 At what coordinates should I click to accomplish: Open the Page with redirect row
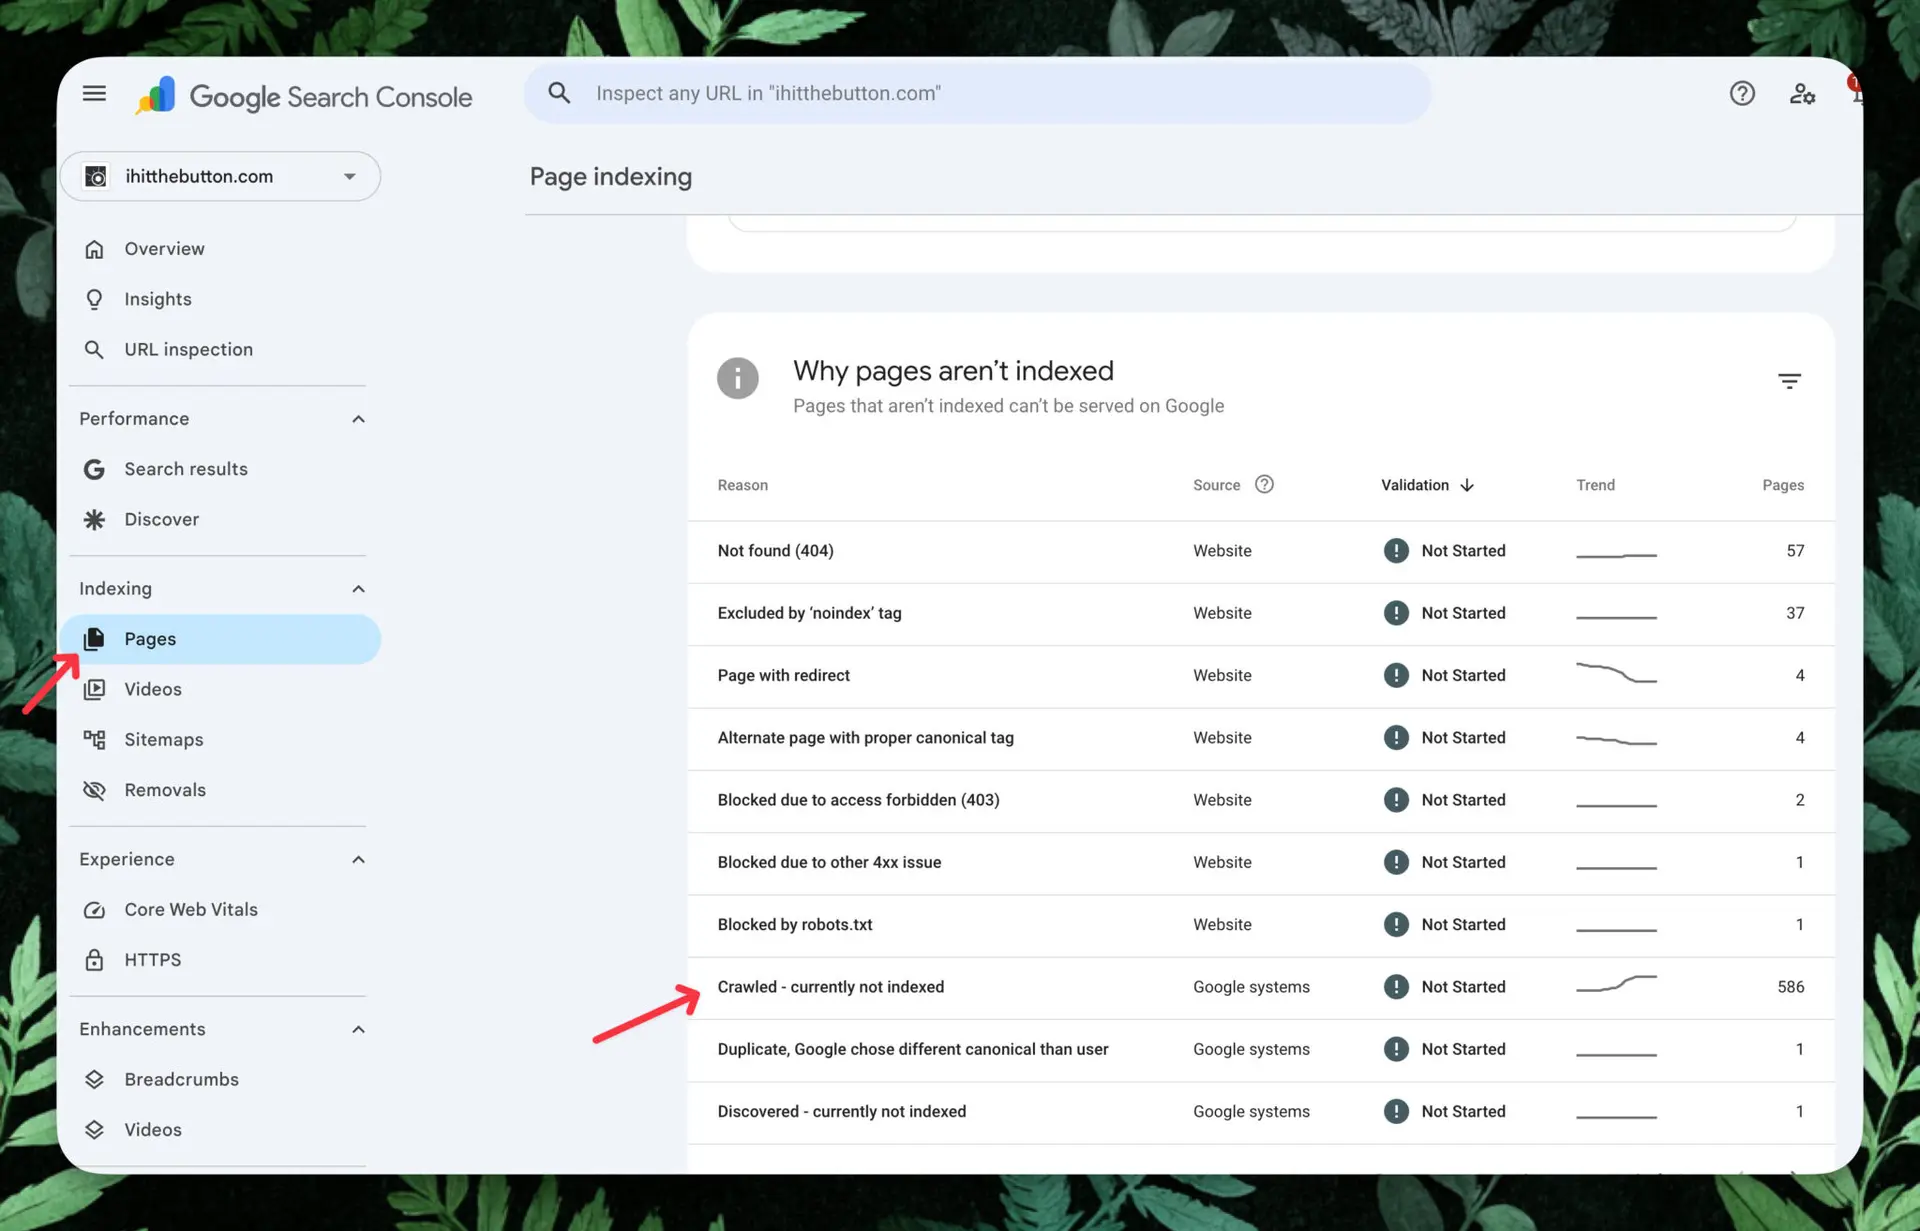(x=1261, y=676)
